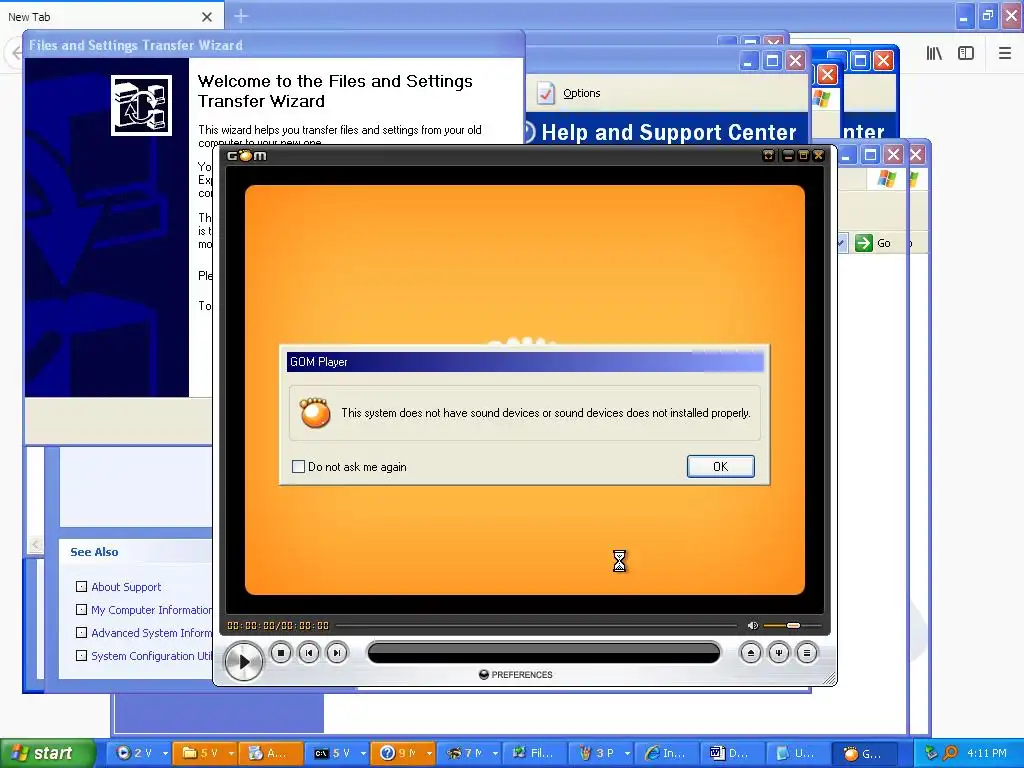The height and width of the screenshot is (768, 1024).
Task: Click the GOM Player play button
Action: click(x=244, y=661)
